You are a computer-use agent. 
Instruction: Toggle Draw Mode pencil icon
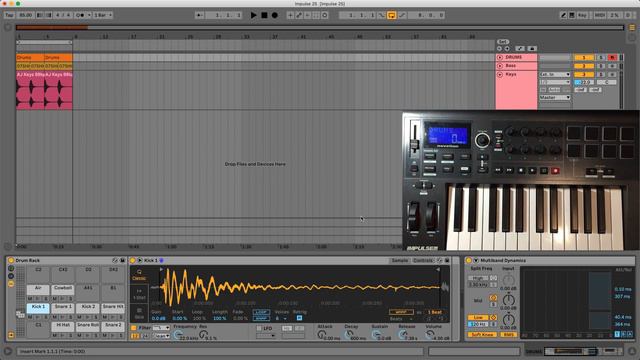(563, 15)
